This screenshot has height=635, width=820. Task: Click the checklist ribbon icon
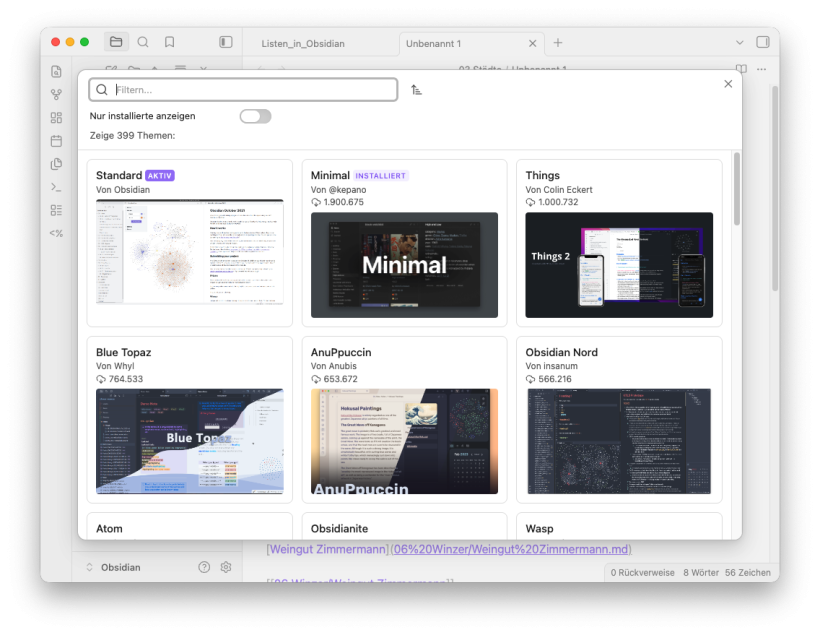tap(56, 210)
